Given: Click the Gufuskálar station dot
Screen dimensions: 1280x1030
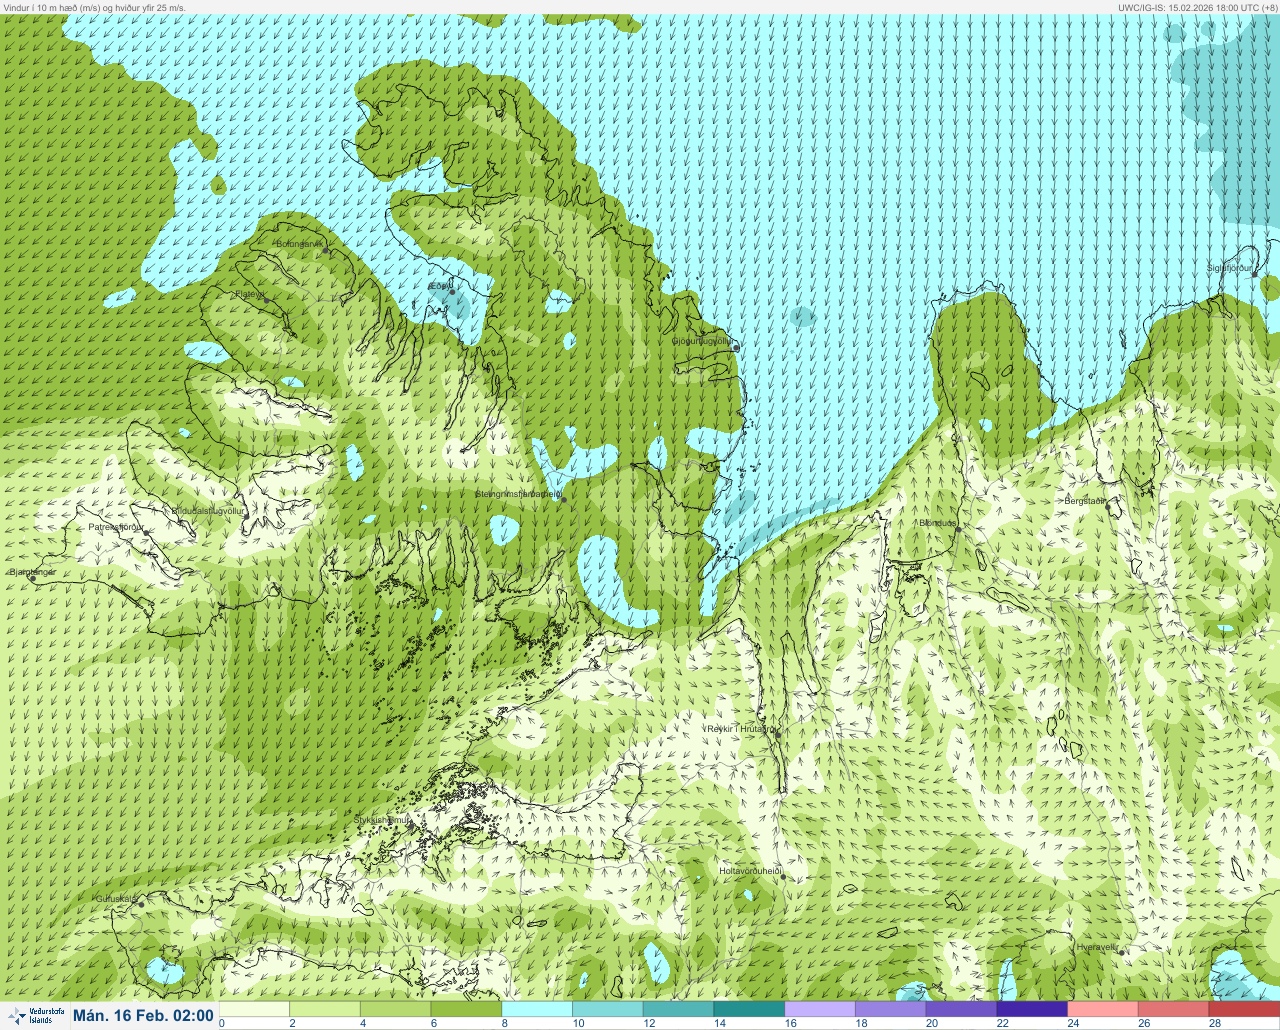Looking at the screenshot, I should pos(142,904).
